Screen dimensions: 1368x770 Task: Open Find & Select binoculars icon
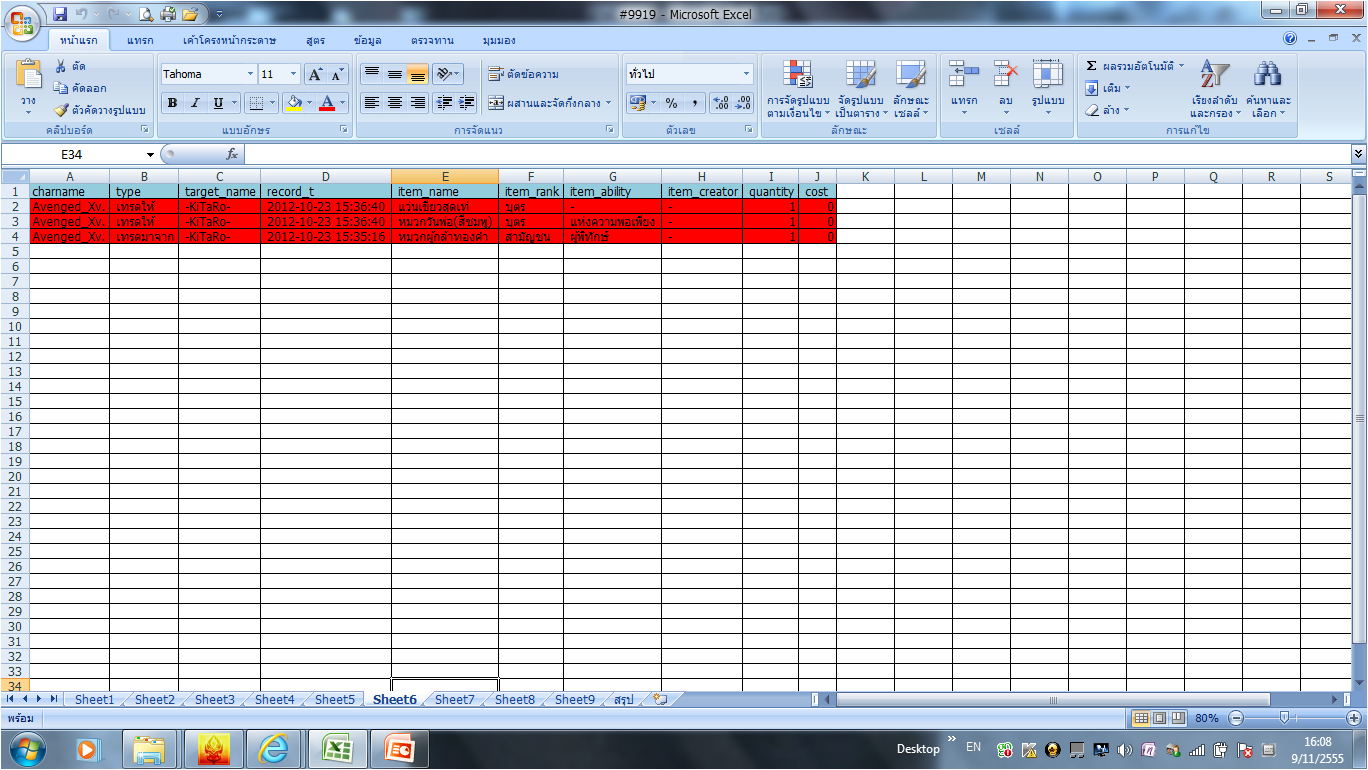1268,76
